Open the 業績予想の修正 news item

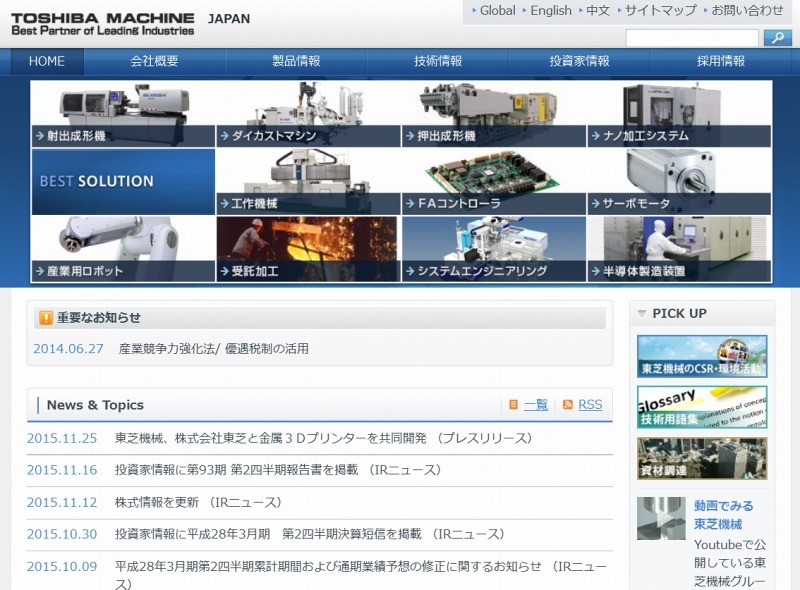361,575
